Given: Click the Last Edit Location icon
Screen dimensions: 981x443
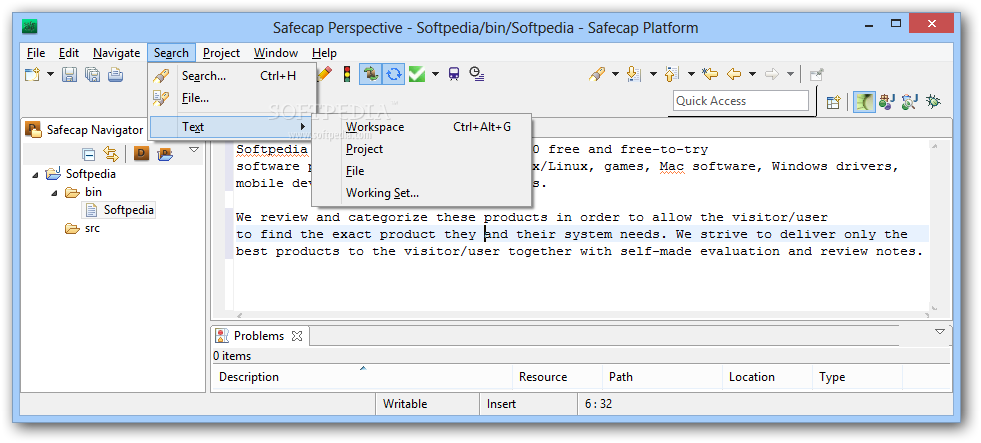Looking at the screenshot, I should point(709,74).
